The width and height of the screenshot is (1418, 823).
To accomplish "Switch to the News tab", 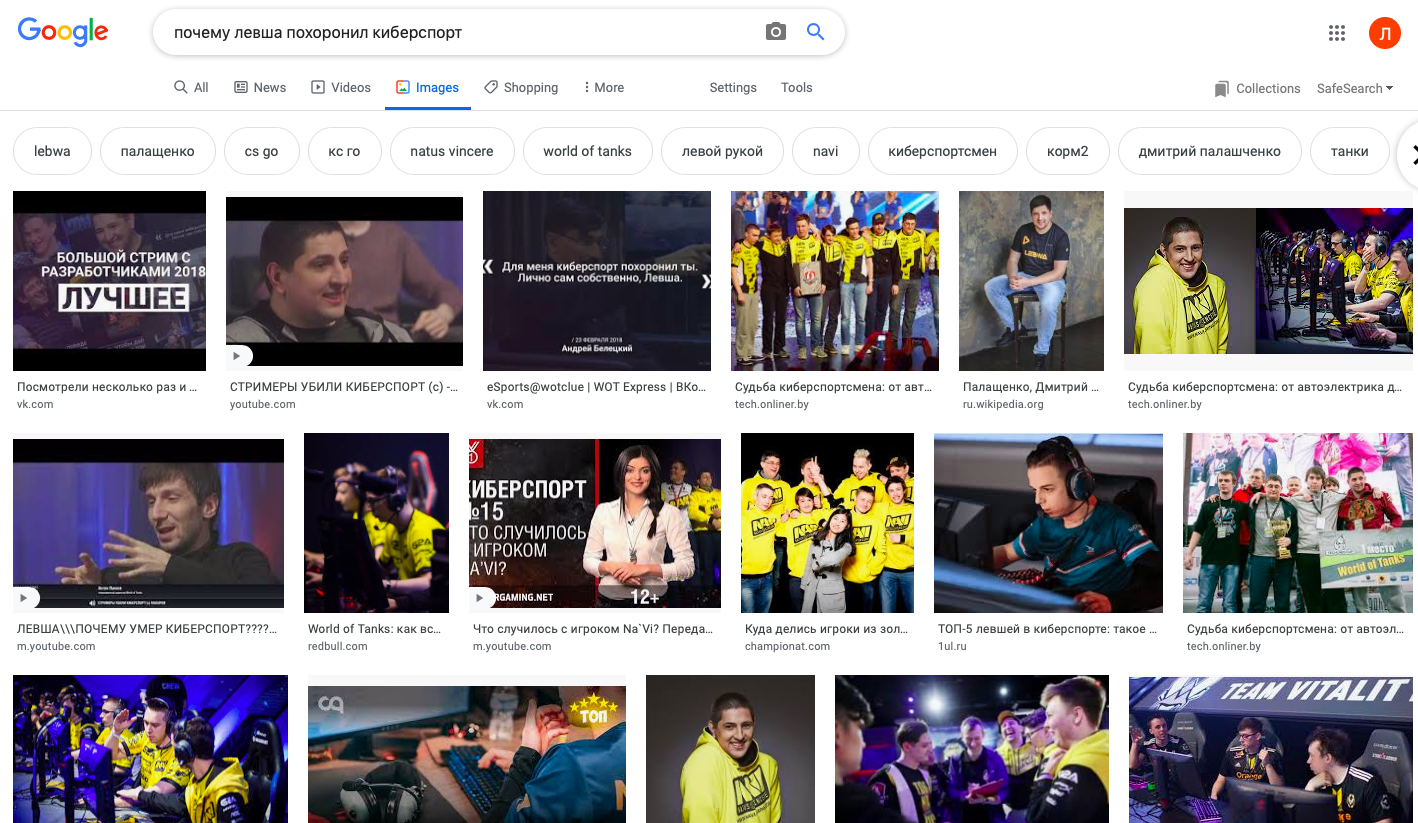I will pyautogui.click(x=260, y=87).
